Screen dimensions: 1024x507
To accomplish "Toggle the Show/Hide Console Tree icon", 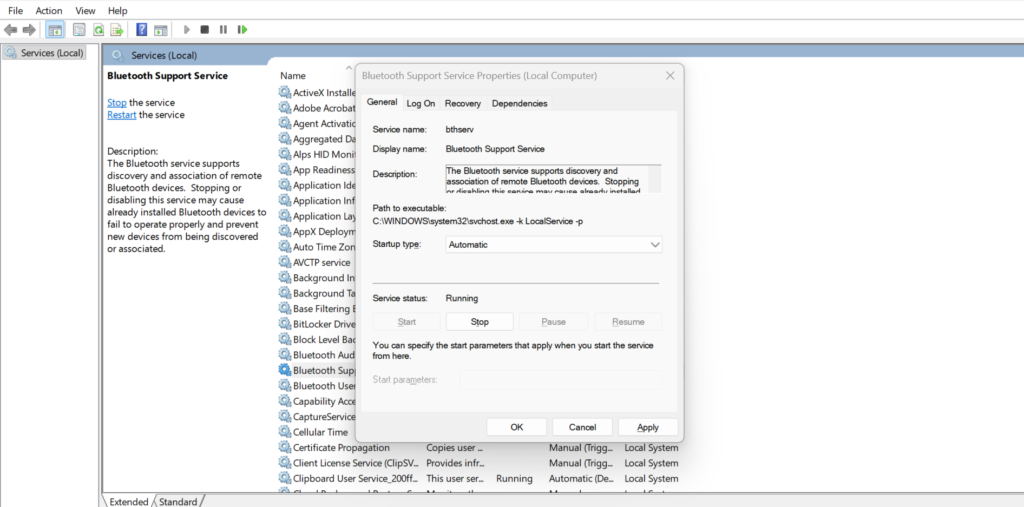I will (55, 29).
